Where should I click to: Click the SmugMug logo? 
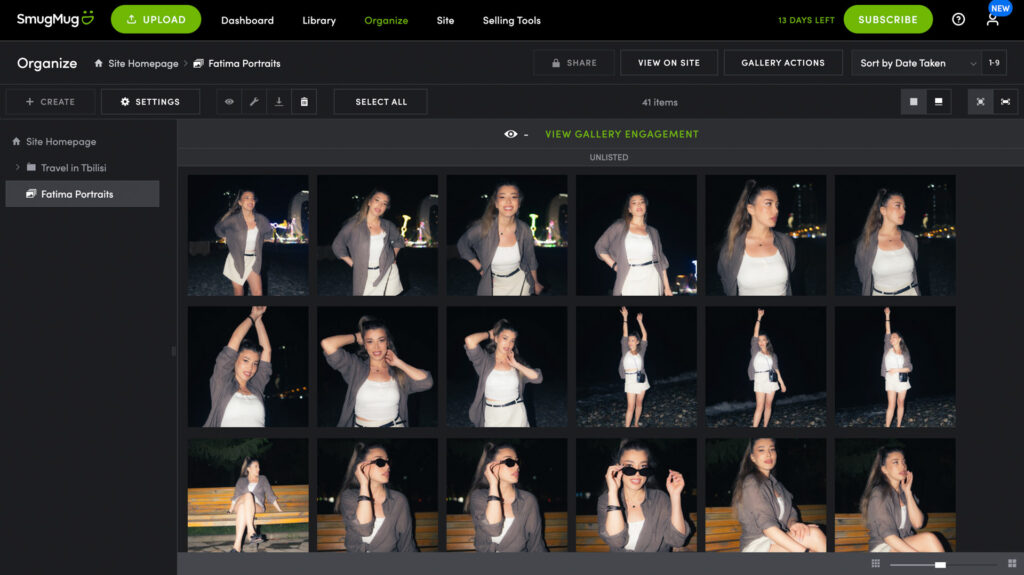coord(55,19)
